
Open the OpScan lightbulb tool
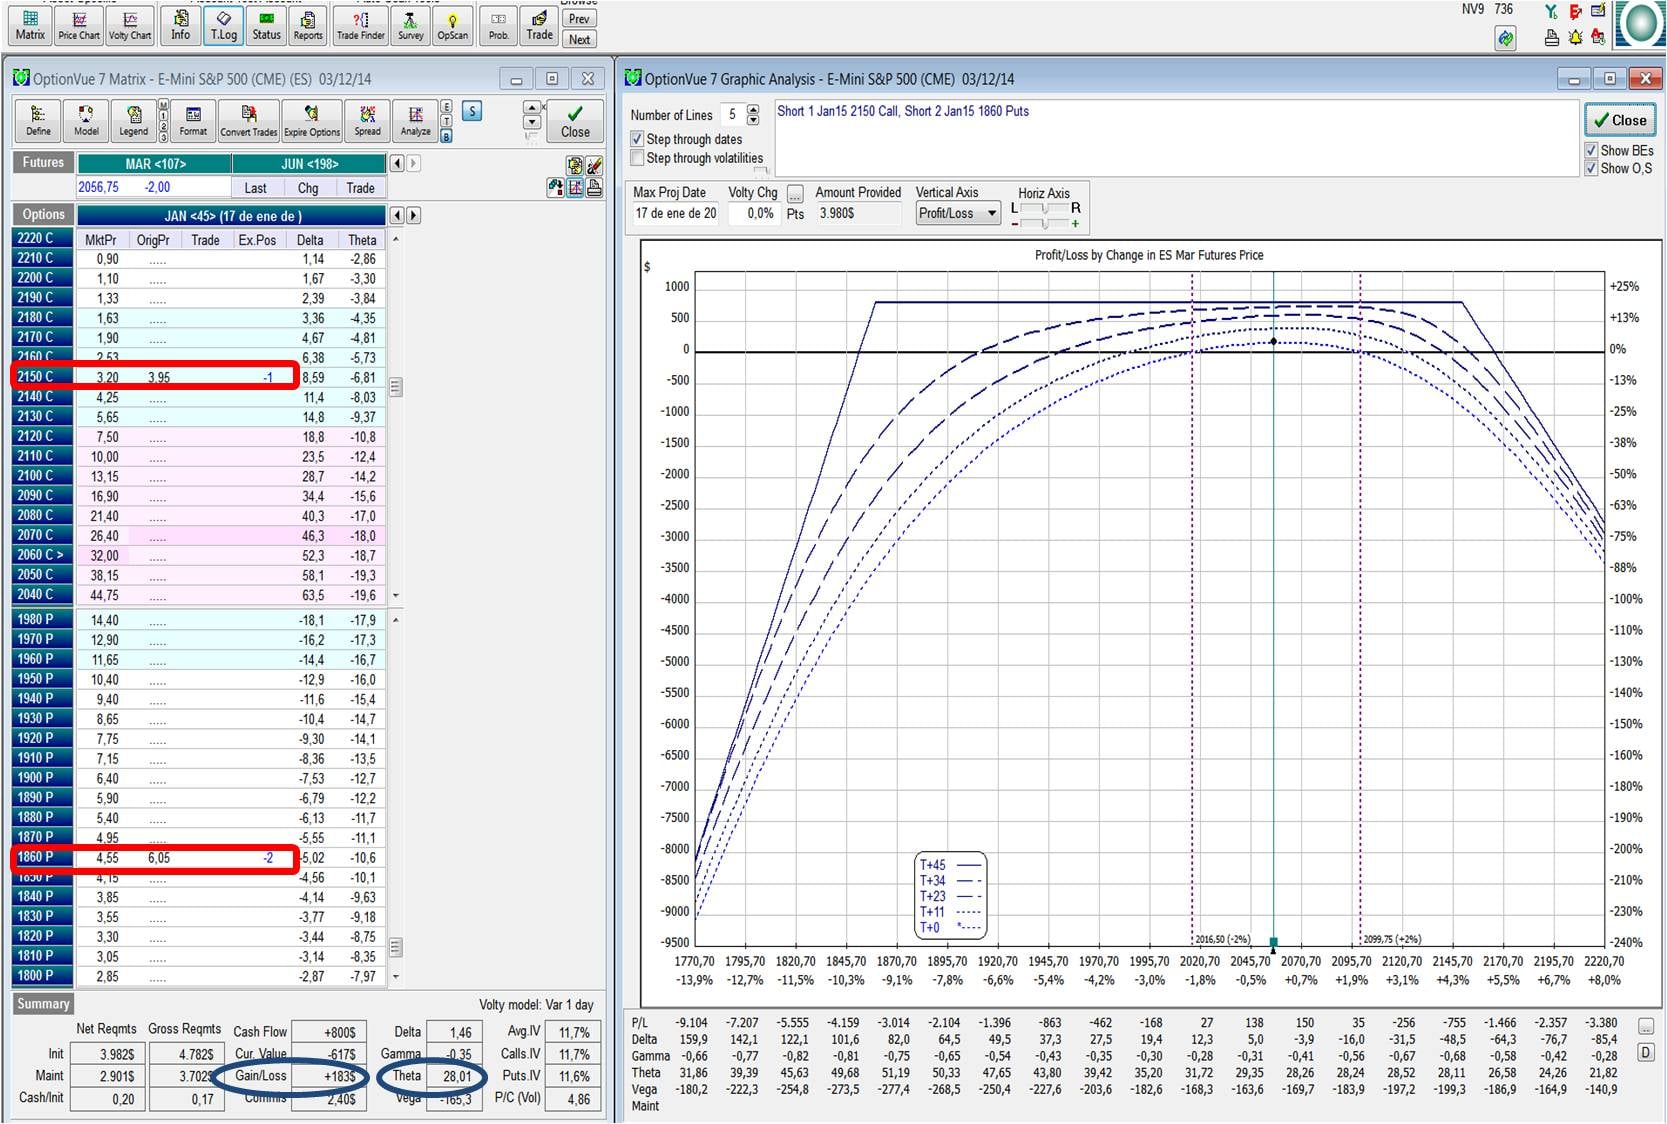452,24
